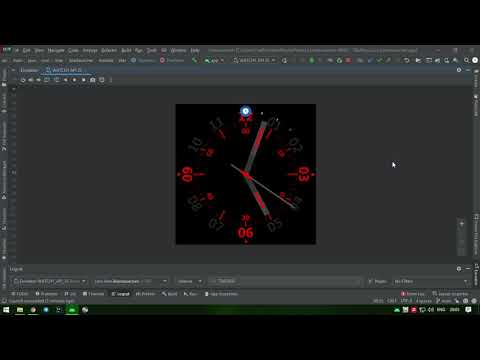The height and width of the screenshot is (360, 480).
Task: Open the Event Log button
Action: (x=413, y=294)
